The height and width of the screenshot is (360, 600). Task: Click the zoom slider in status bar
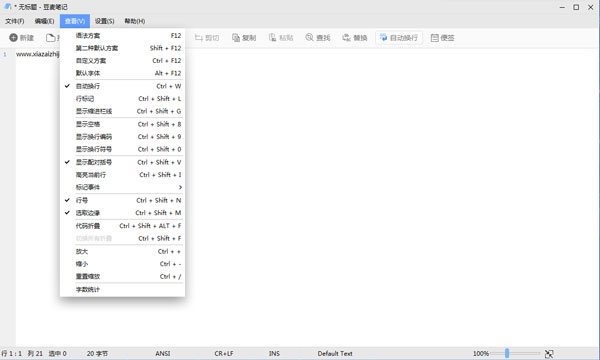pos(515,353)
